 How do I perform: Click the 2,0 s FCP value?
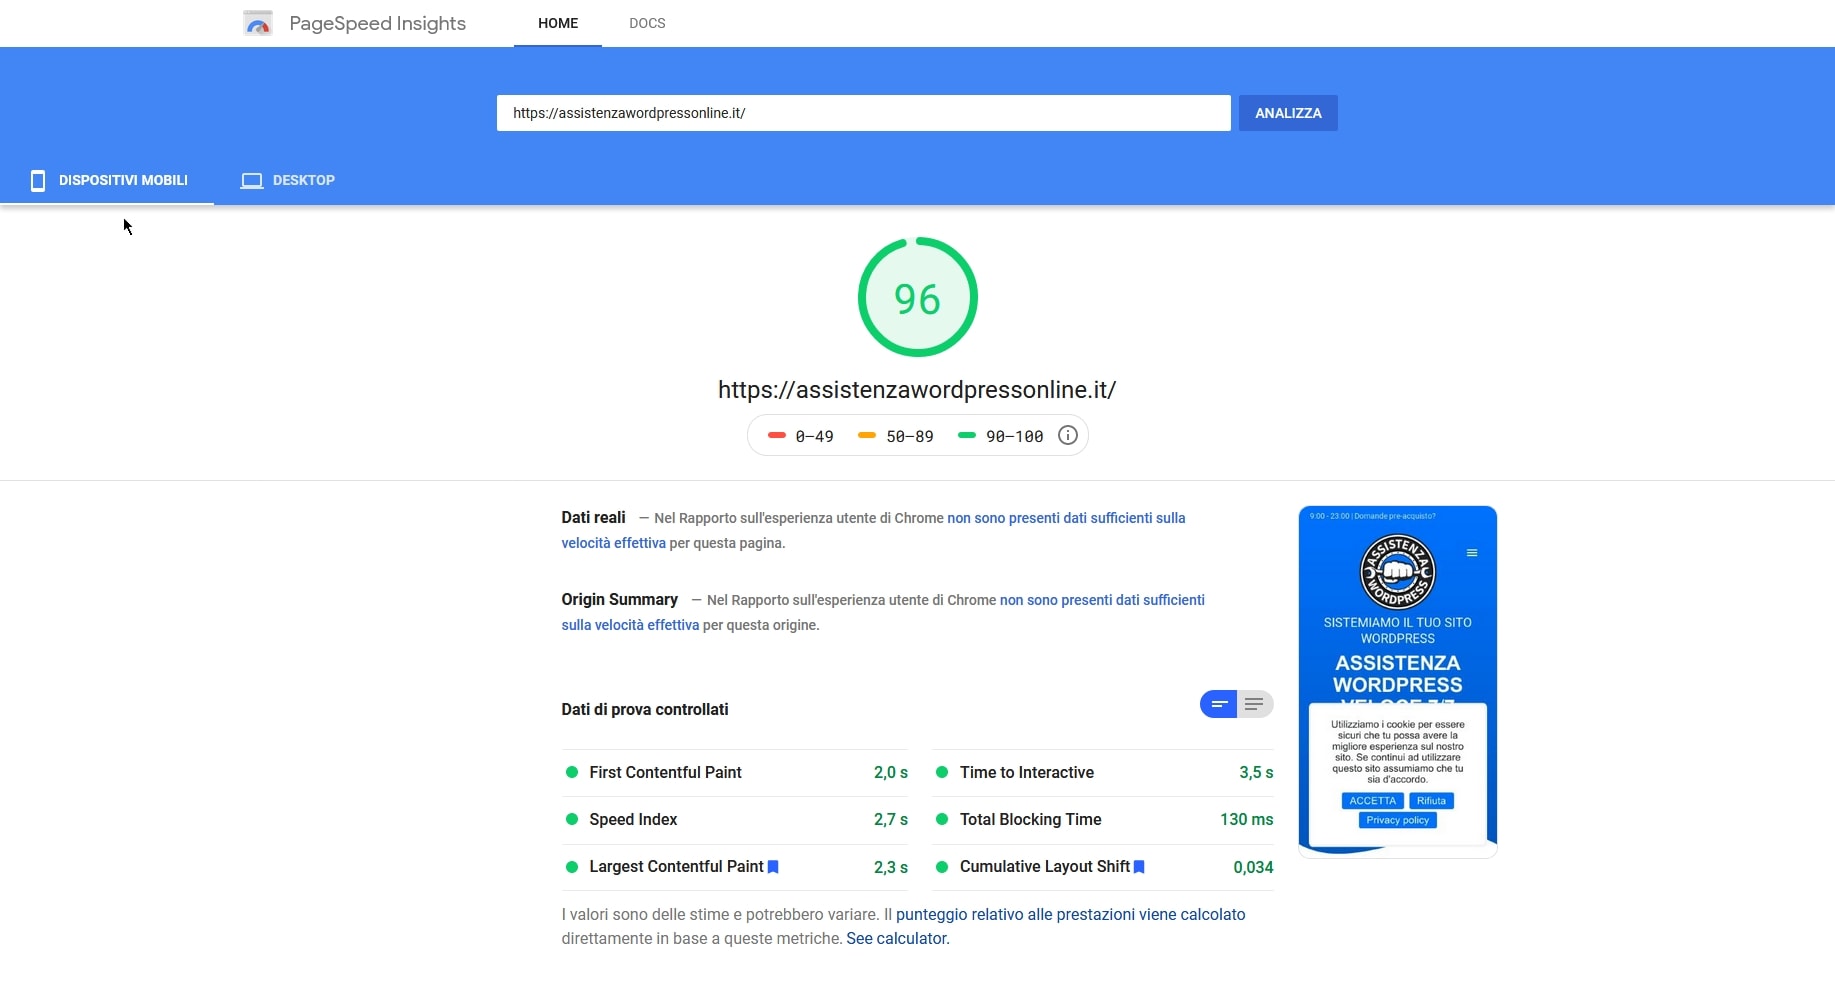[x=891, y=772]
